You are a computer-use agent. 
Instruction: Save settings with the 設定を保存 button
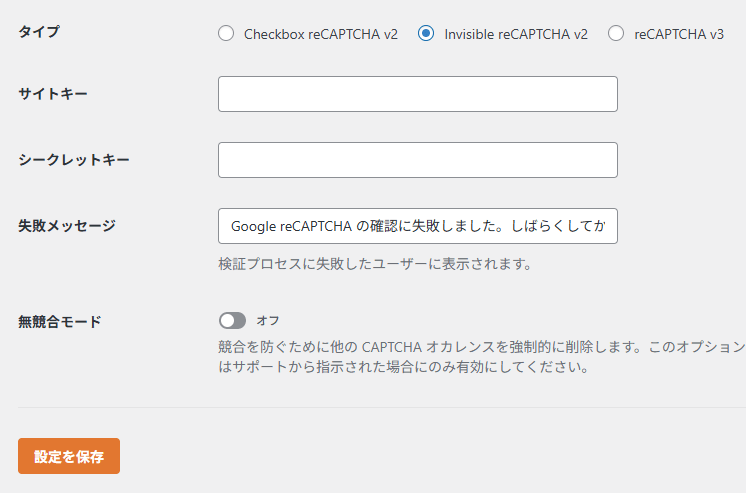[x=69, y=456]
